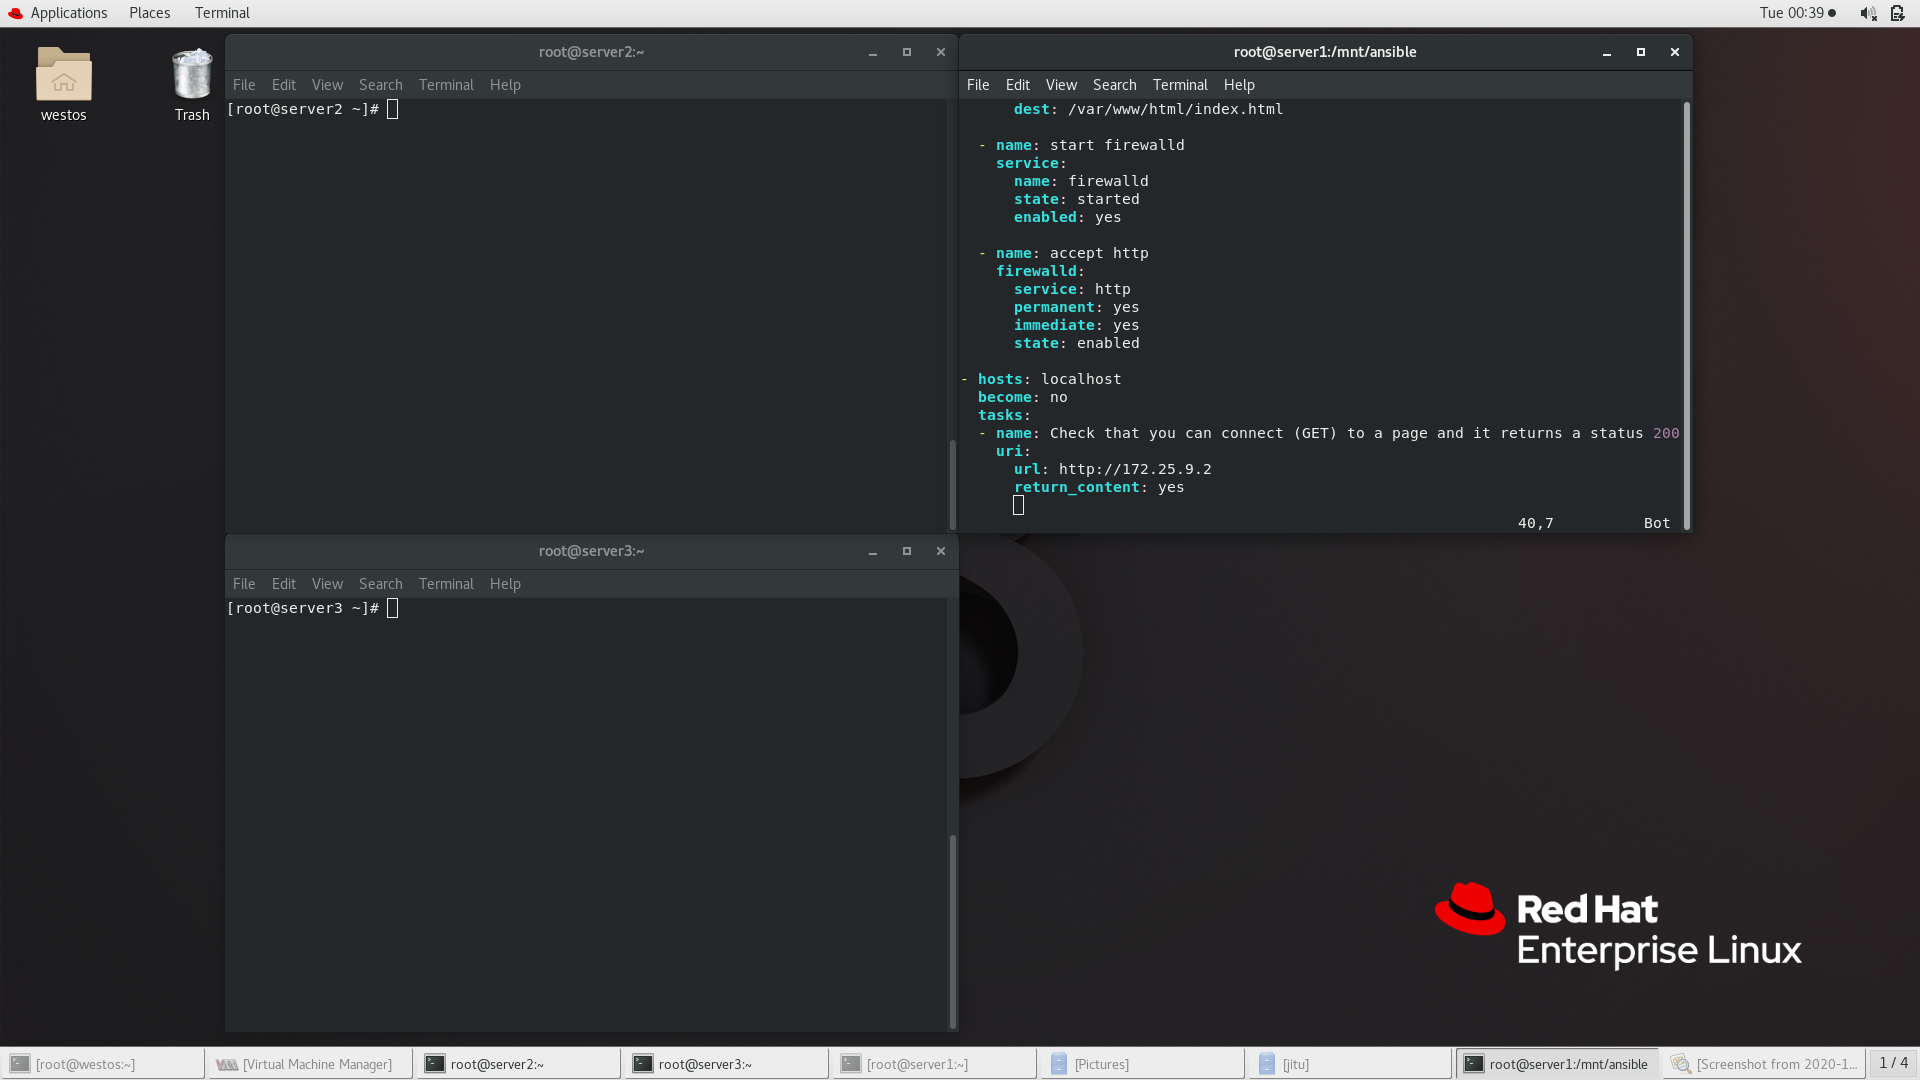Maximize the root@server2 terminal window
Viewport: 1920px width, 1080px height.
(907, 52)
